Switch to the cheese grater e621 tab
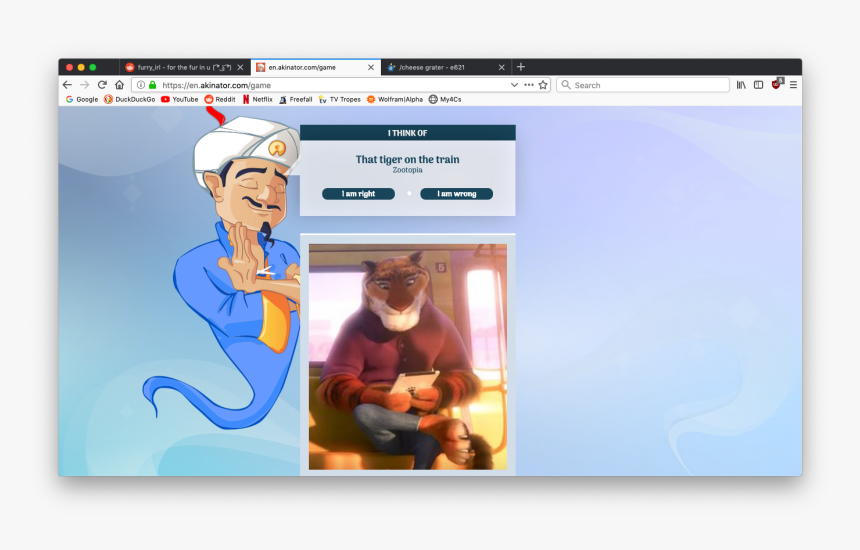860x550 pixels. pyautogui.click(x=446, y=67)
